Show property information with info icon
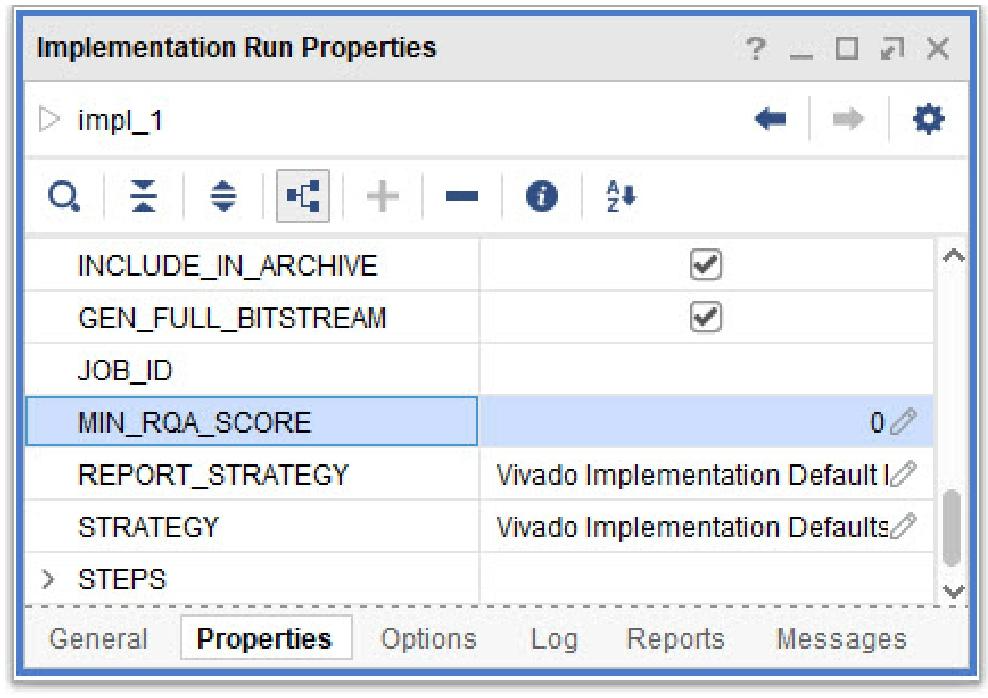This screenshot has height=698, width=988. click(541, 197)
